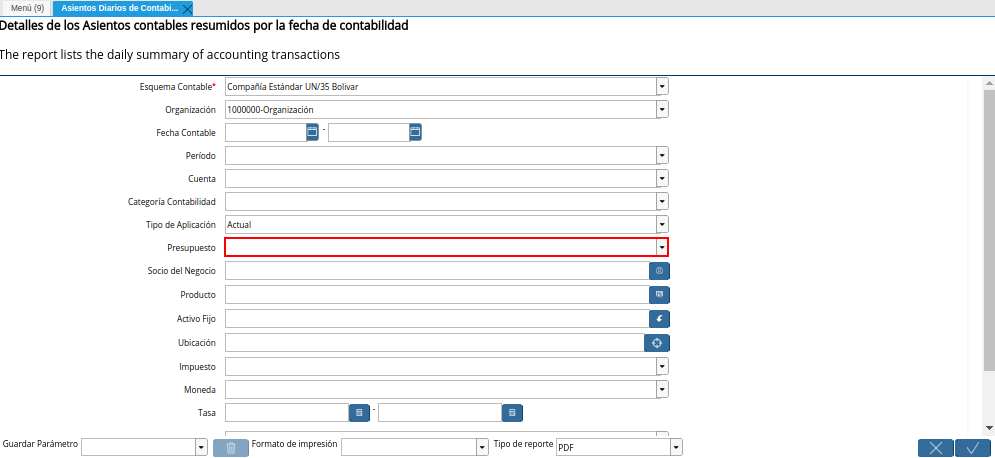The width and height of the screenshot is (995, 458).
Task: Click Tipo de Aplicación label
Action: coord(181,225)
